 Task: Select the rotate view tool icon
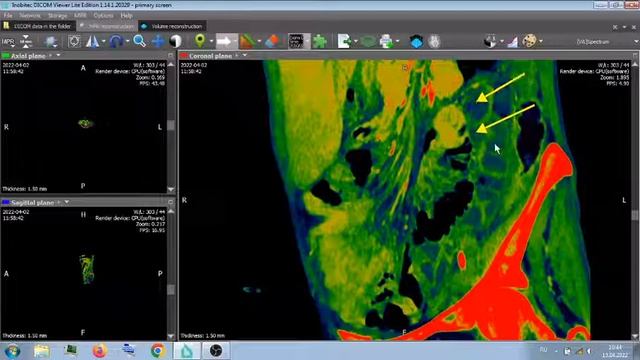(74, 41)
